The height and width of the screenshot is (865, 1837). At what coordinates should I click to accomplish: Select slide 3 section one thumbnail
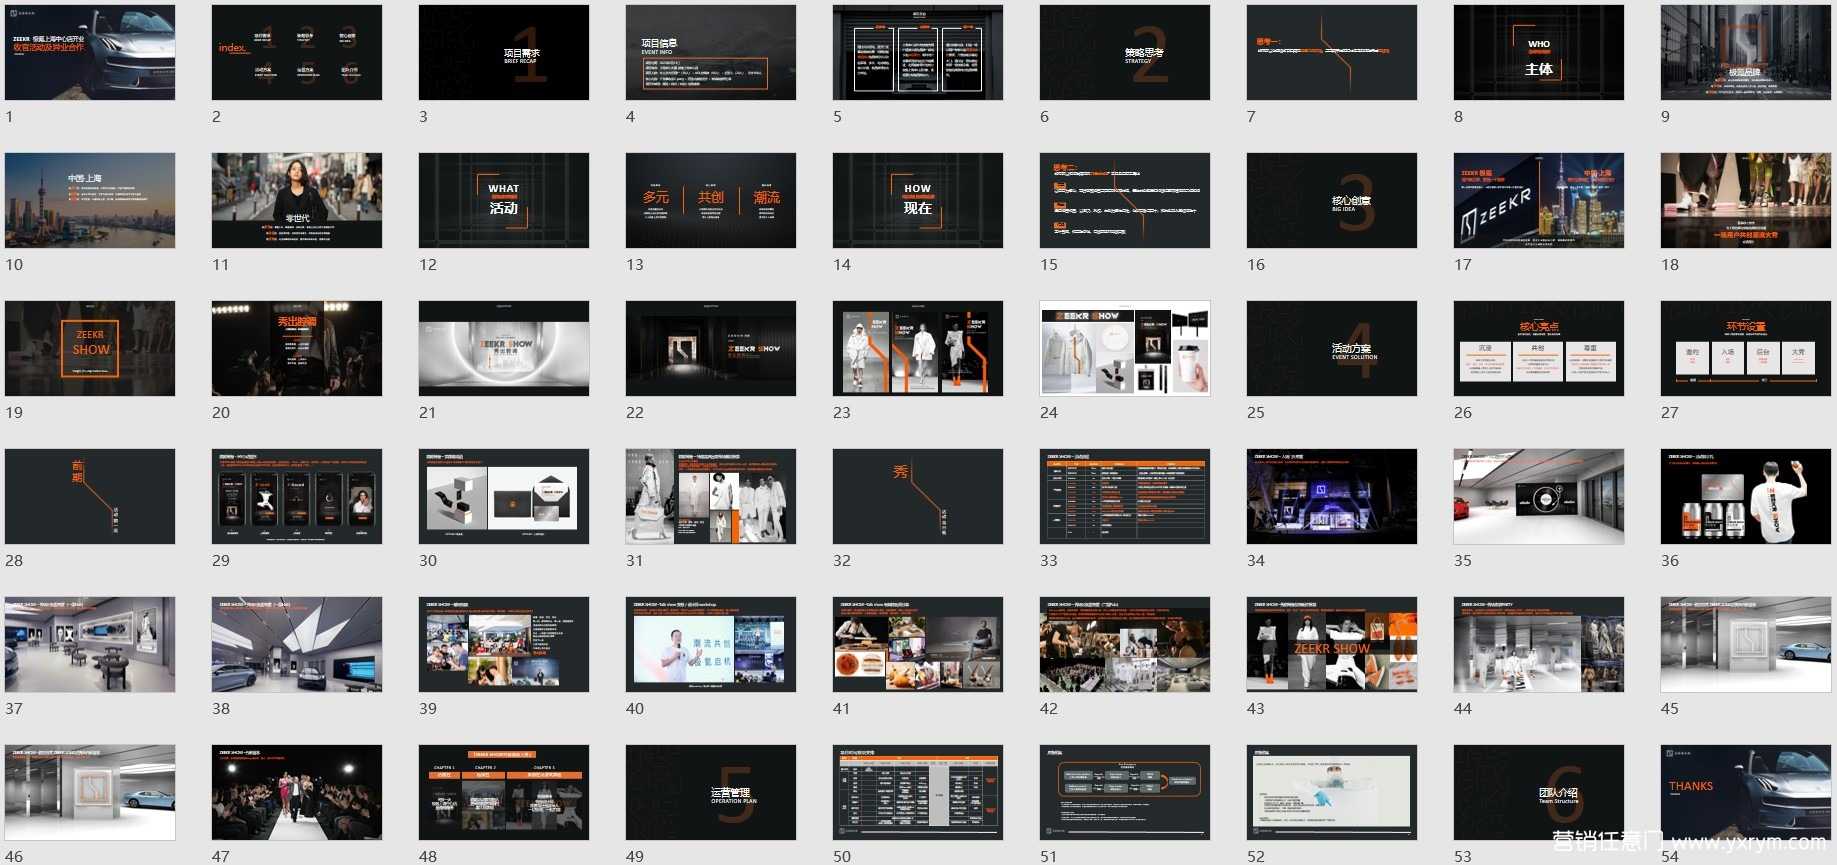504,52
